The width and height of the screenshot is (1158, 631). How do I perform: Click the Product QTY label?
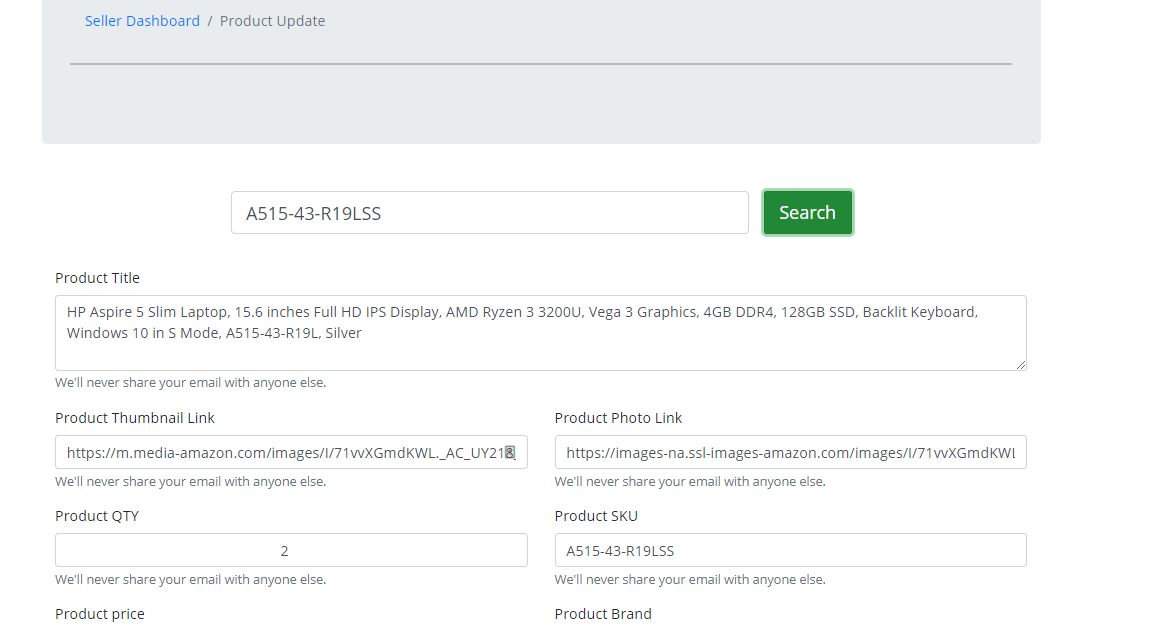coord(97,516)
